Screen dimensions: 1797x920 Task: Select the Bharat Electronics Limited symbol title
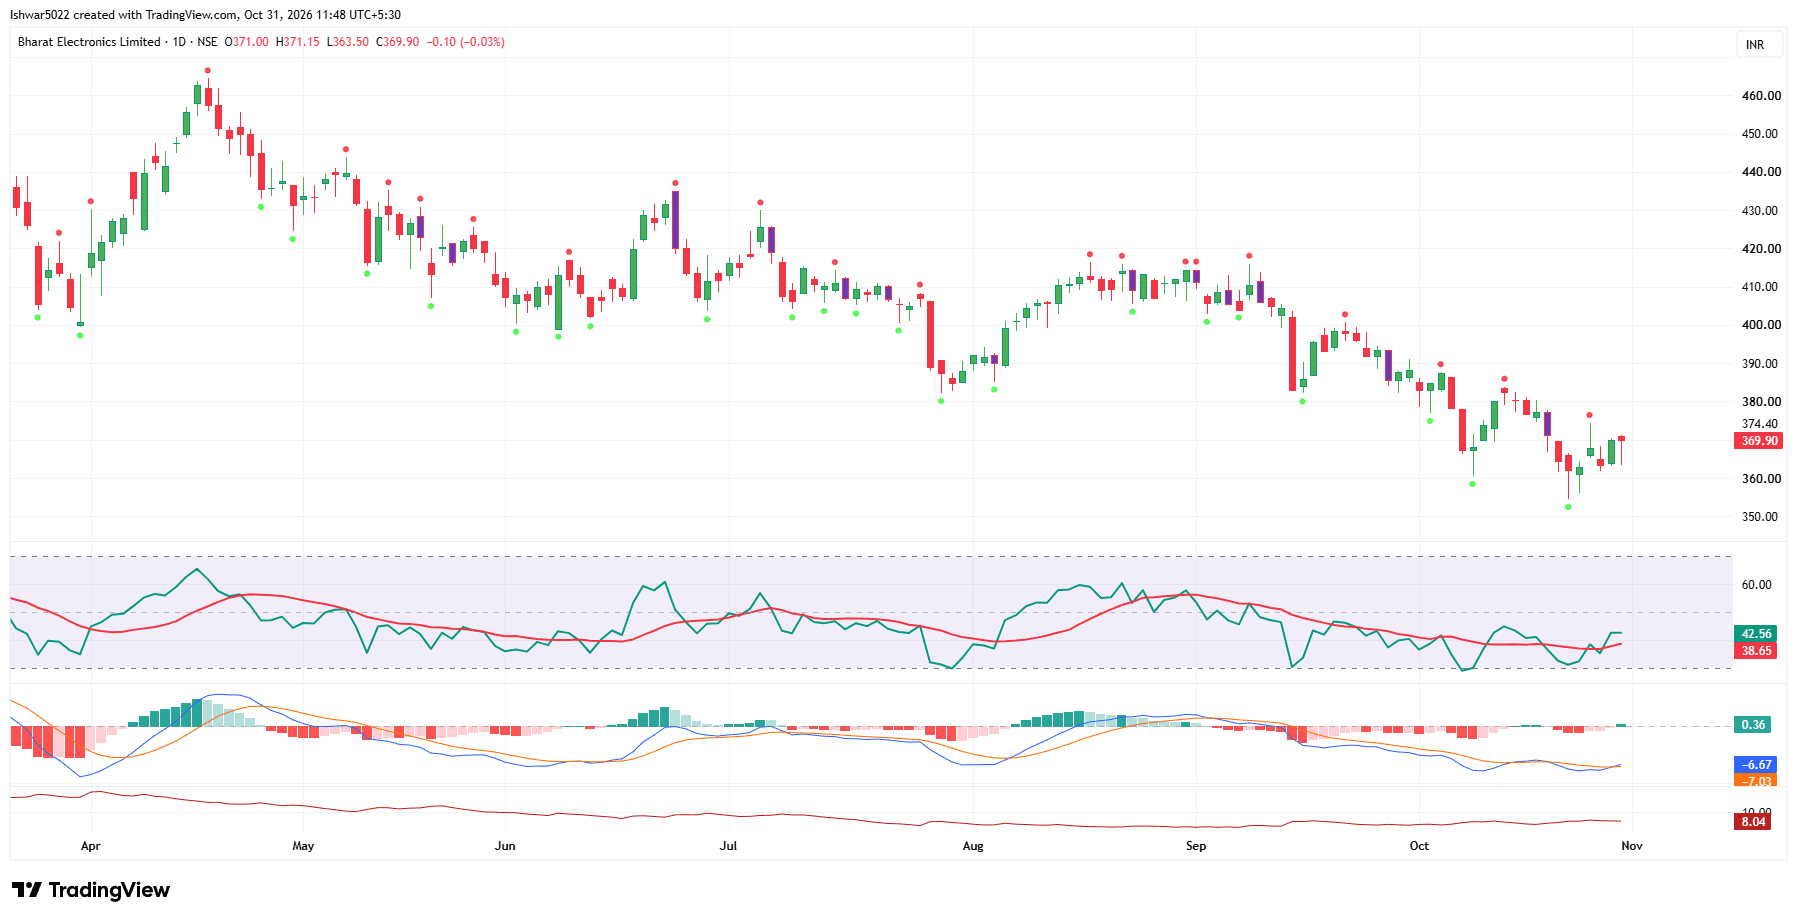89,42
